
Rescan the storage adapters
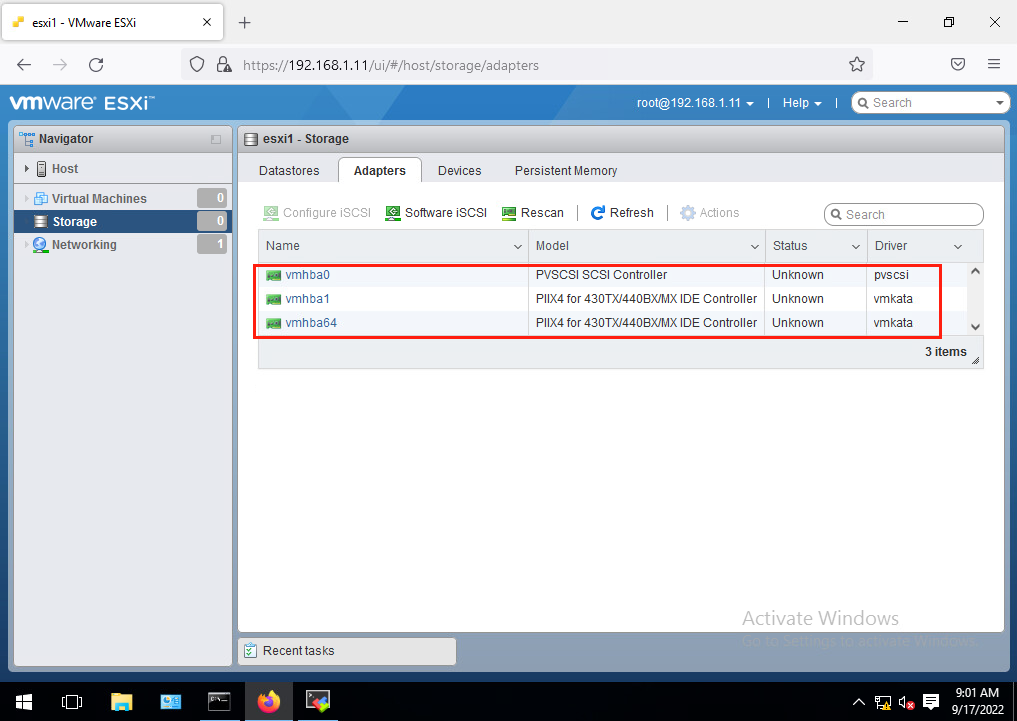[533, 212]
